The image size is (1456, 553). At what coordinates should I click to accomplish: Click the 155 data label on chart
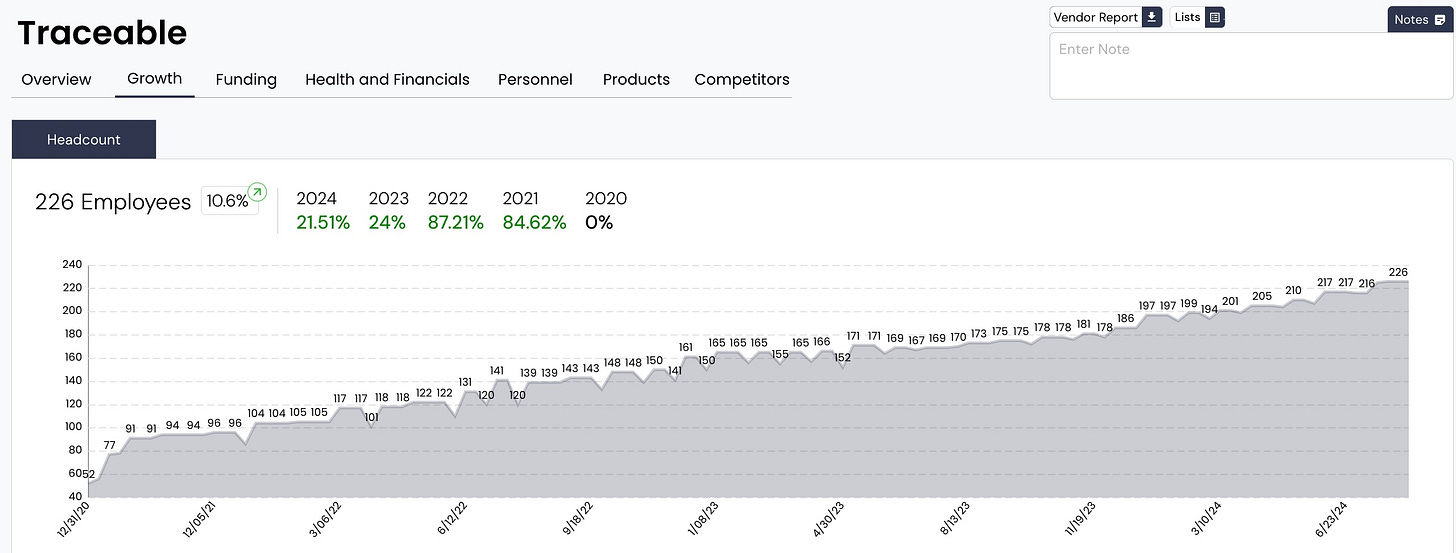tap(780, 354)
